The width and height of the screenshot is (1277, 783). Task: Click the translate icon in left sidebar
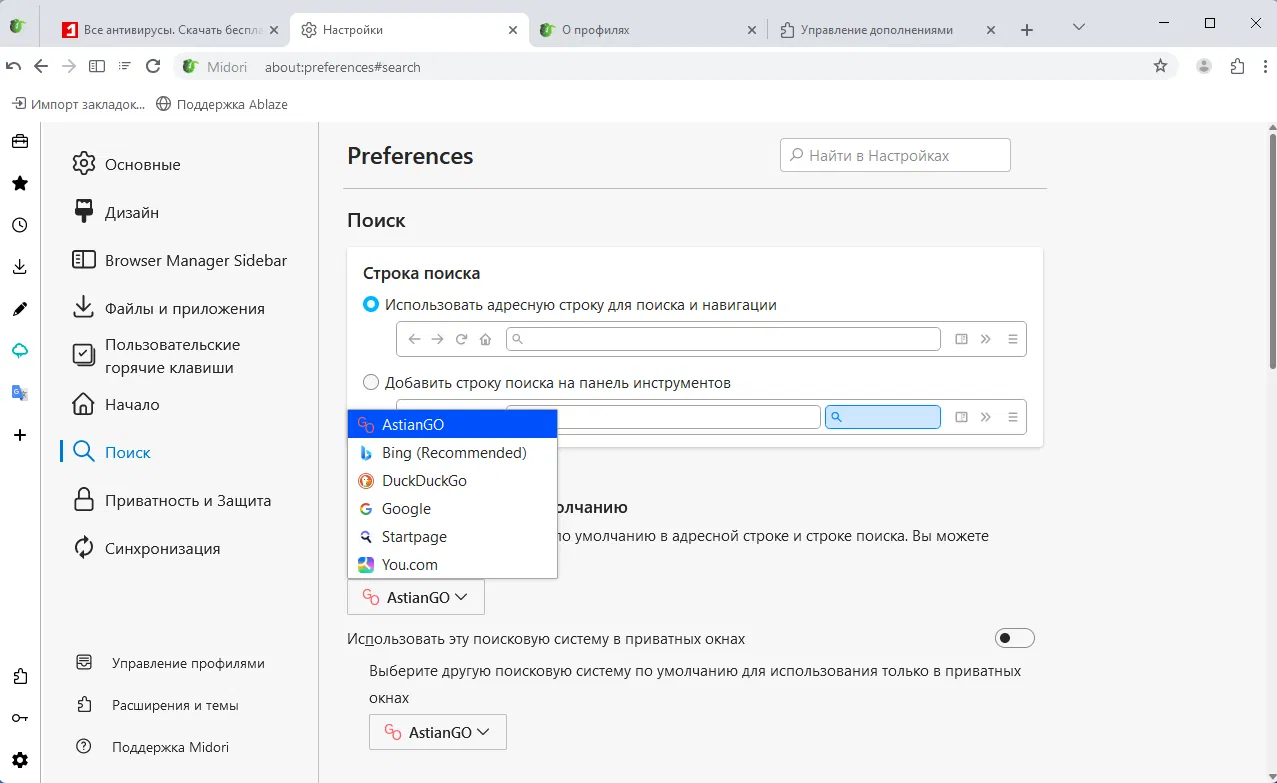tap(19, 393)
